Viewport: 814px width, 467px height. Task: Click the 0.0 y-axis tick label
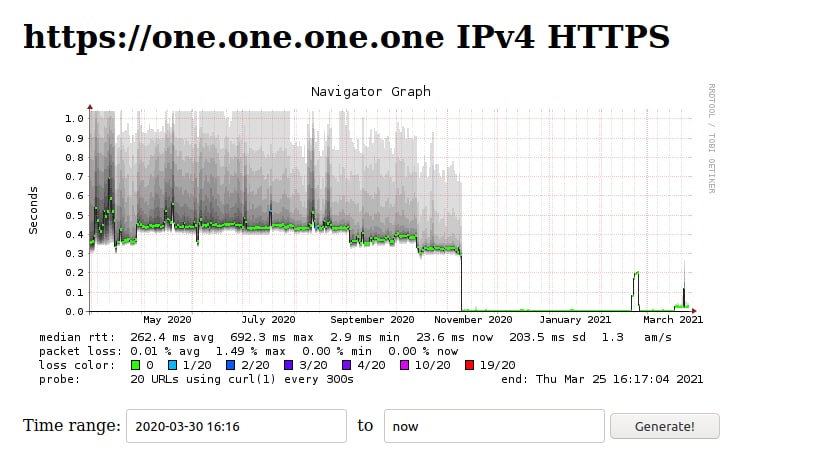[x=74, y=311]
